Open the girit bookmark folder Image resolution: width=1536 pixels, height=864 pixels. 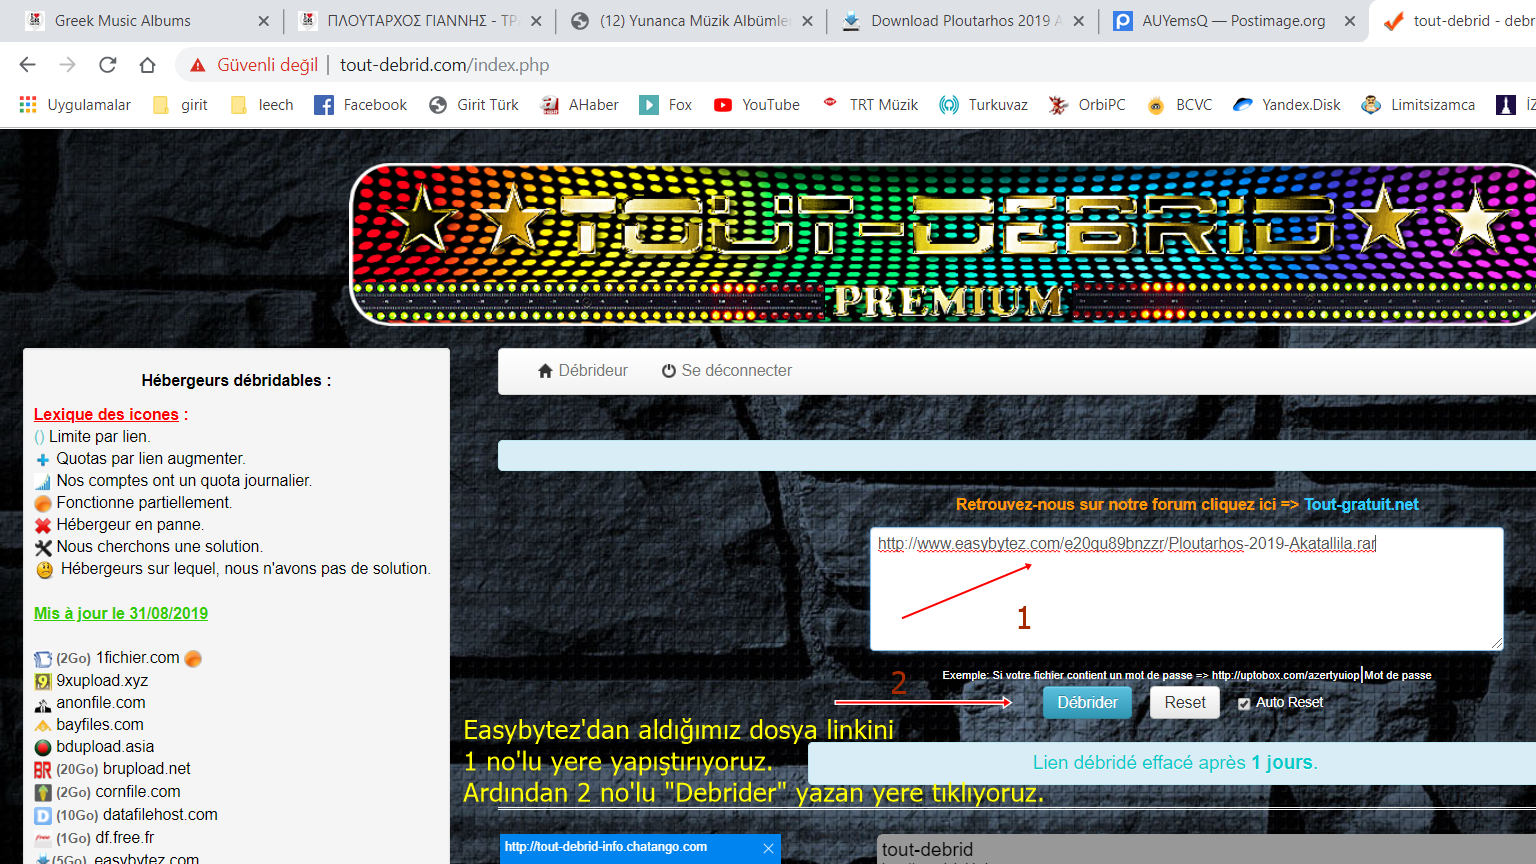click(180, 105)
